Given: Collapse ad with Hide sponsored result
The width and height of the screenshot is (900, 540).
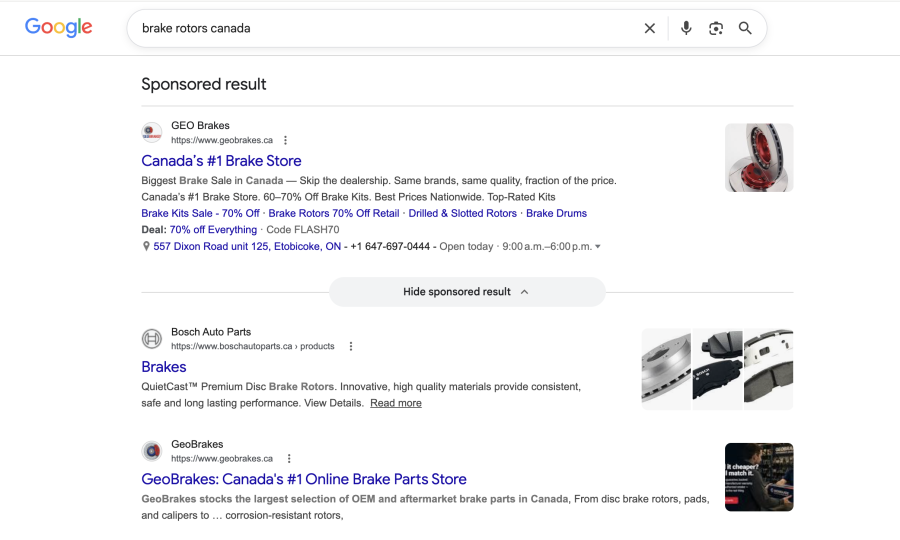Looking at the screenshot, I should coord(467,292).
